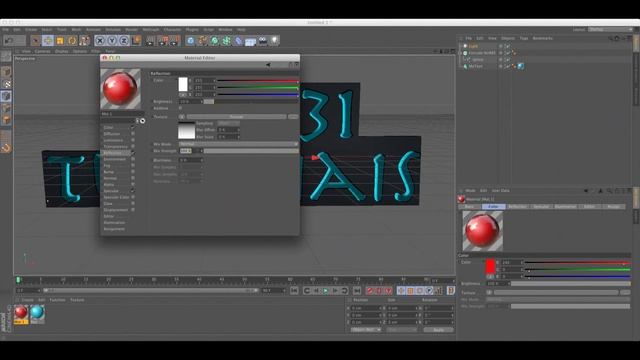Click the undo arrow icon

(x=9, y=40)
